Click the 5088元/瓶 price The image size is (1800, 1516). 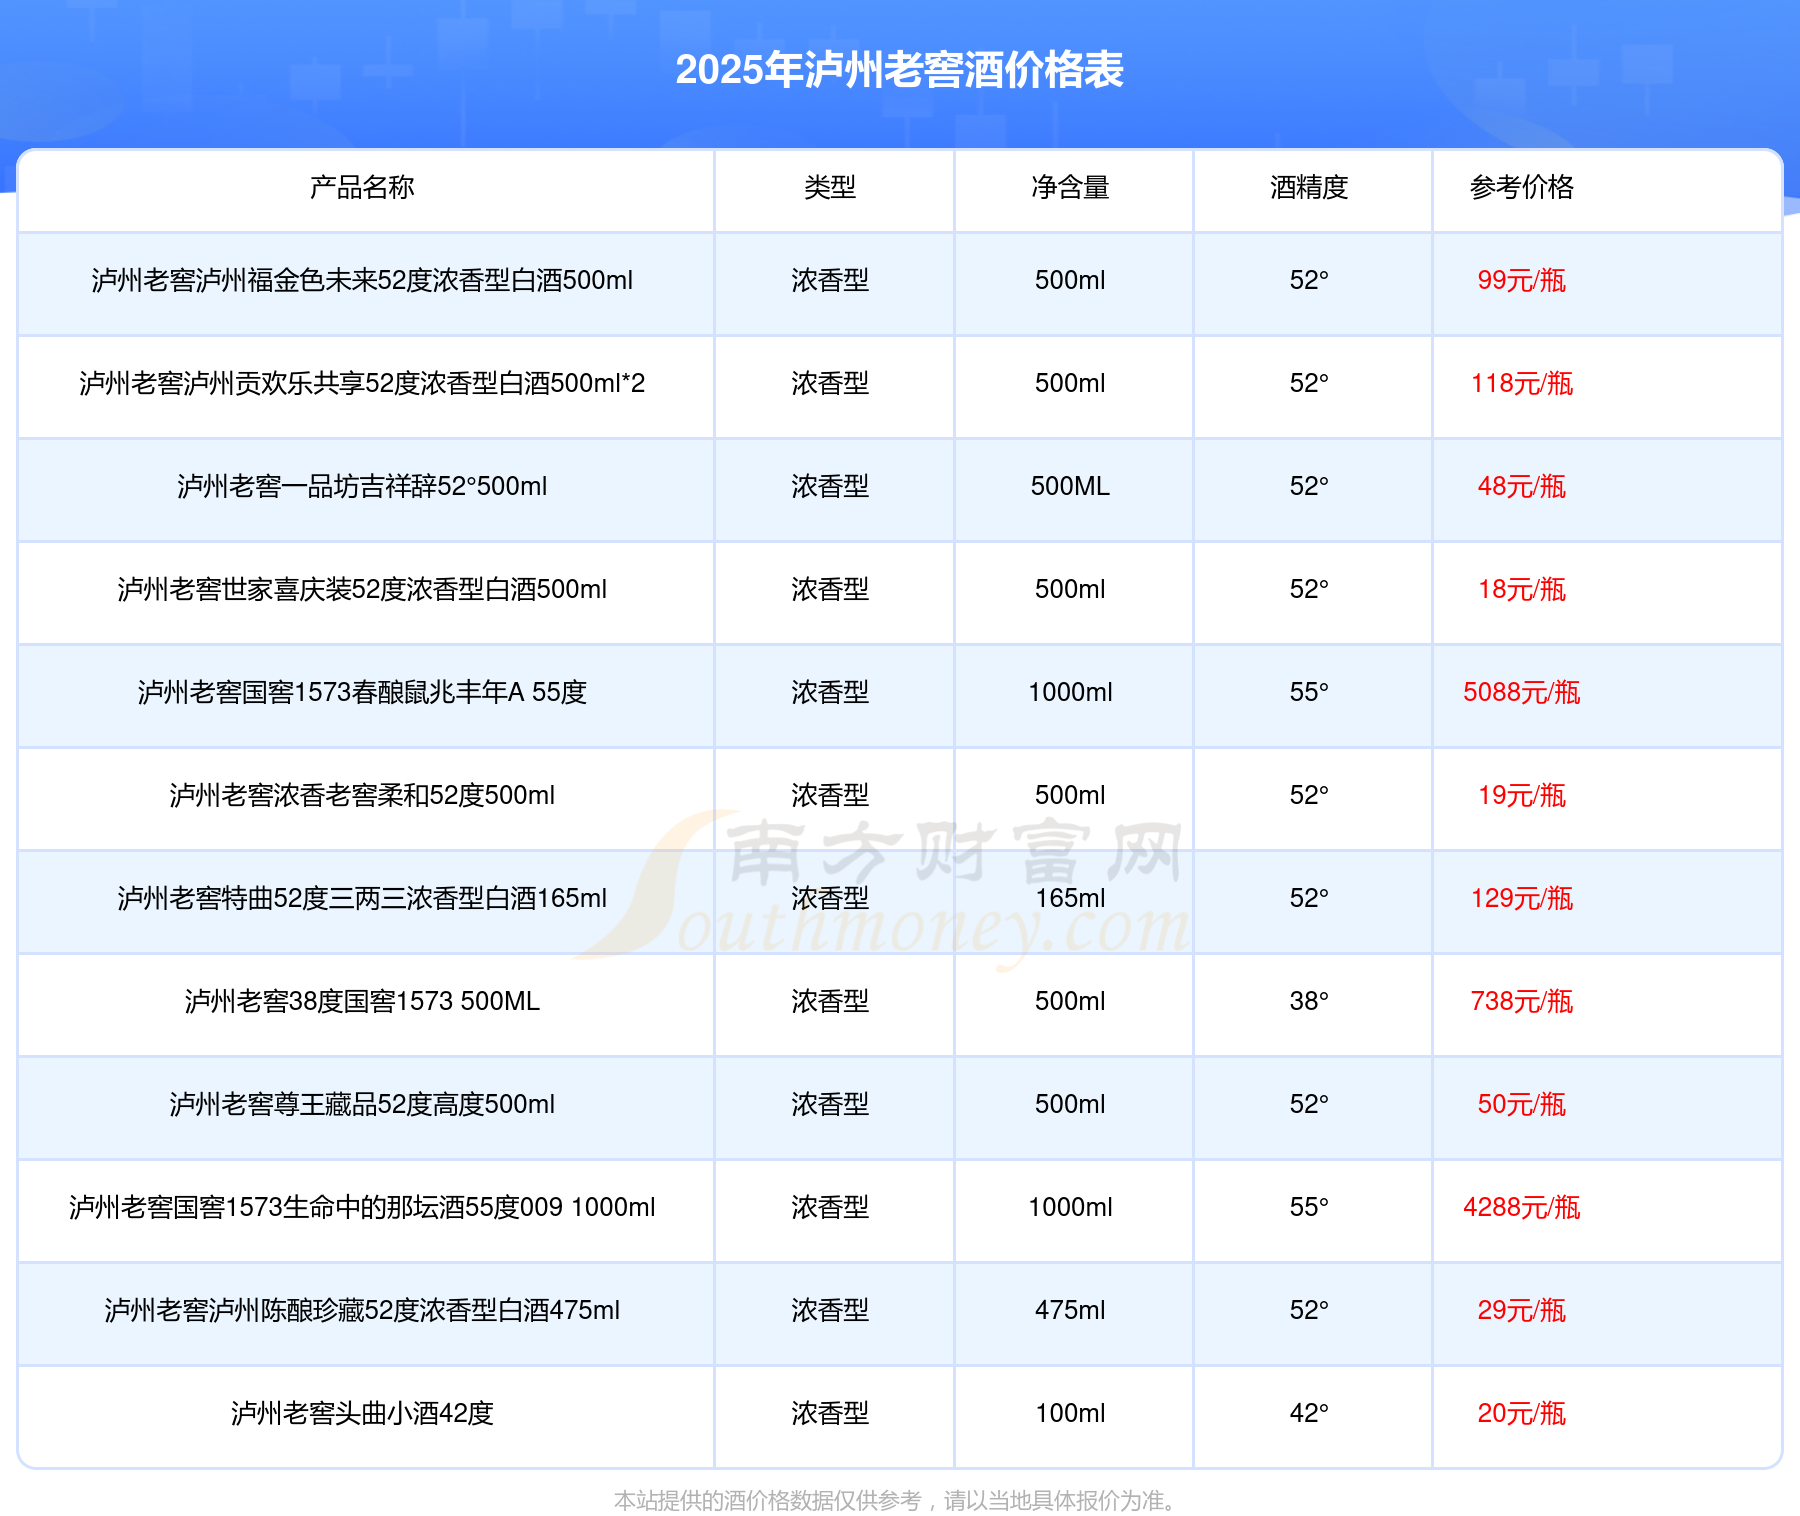click(x=1522, y=692)
